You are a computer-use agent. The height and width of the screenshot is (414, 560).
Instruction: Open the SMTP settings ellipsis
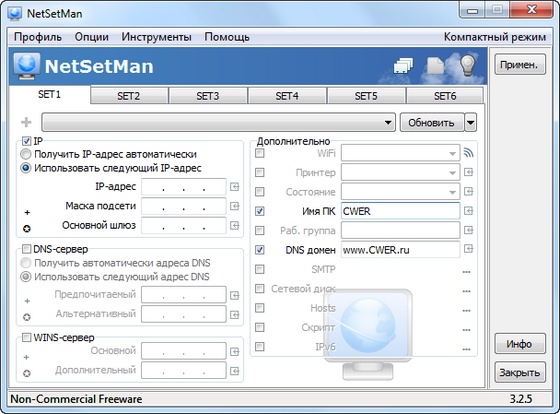(x=466, y=272)
